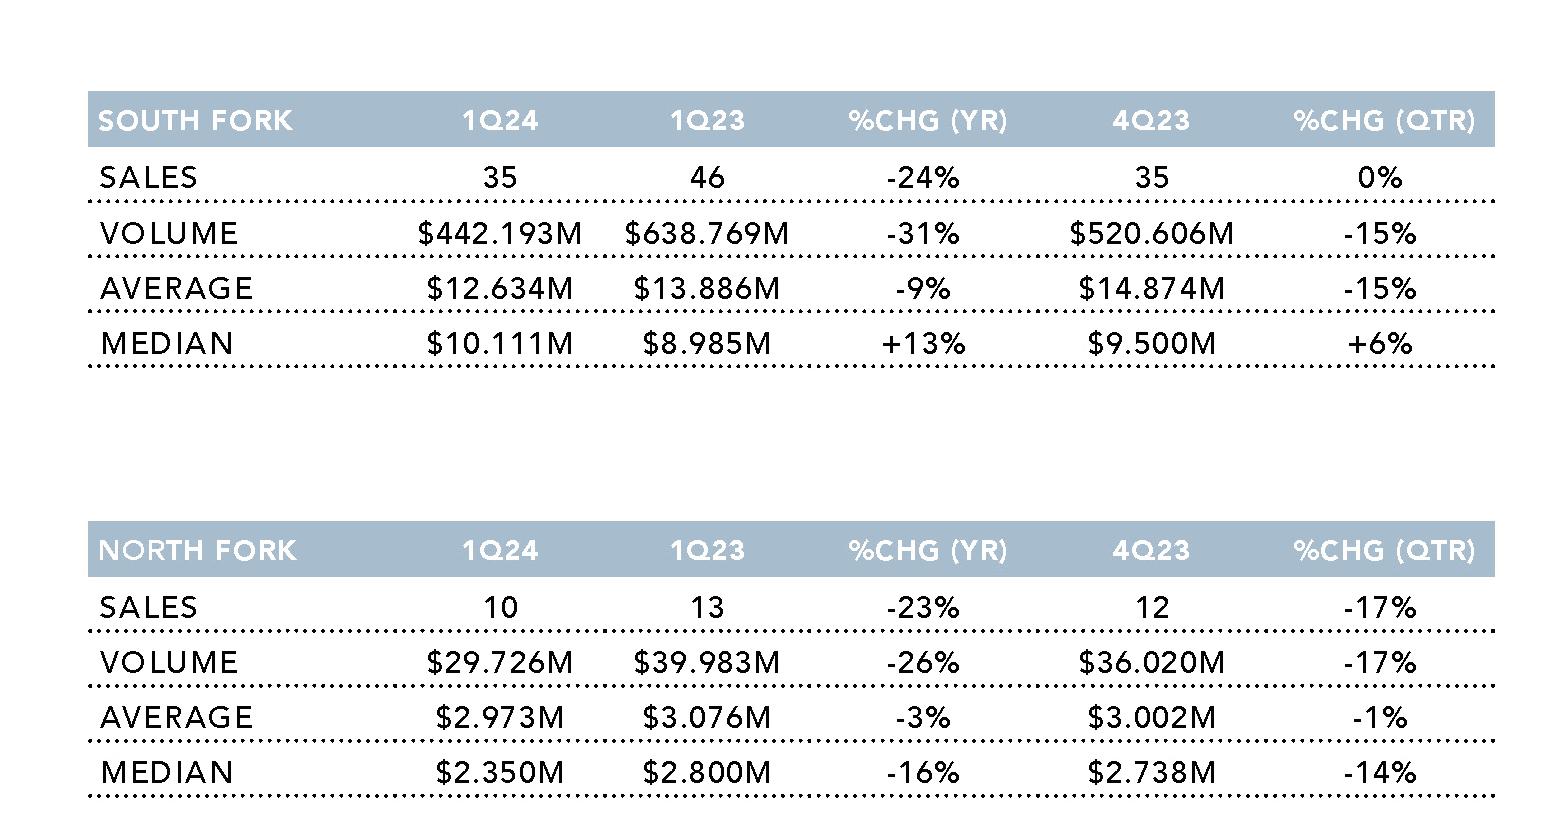Select North Fork median $2.350M cell
Image resolution: width=1542 pixels, height=823 pixels.
pos(499,773)
